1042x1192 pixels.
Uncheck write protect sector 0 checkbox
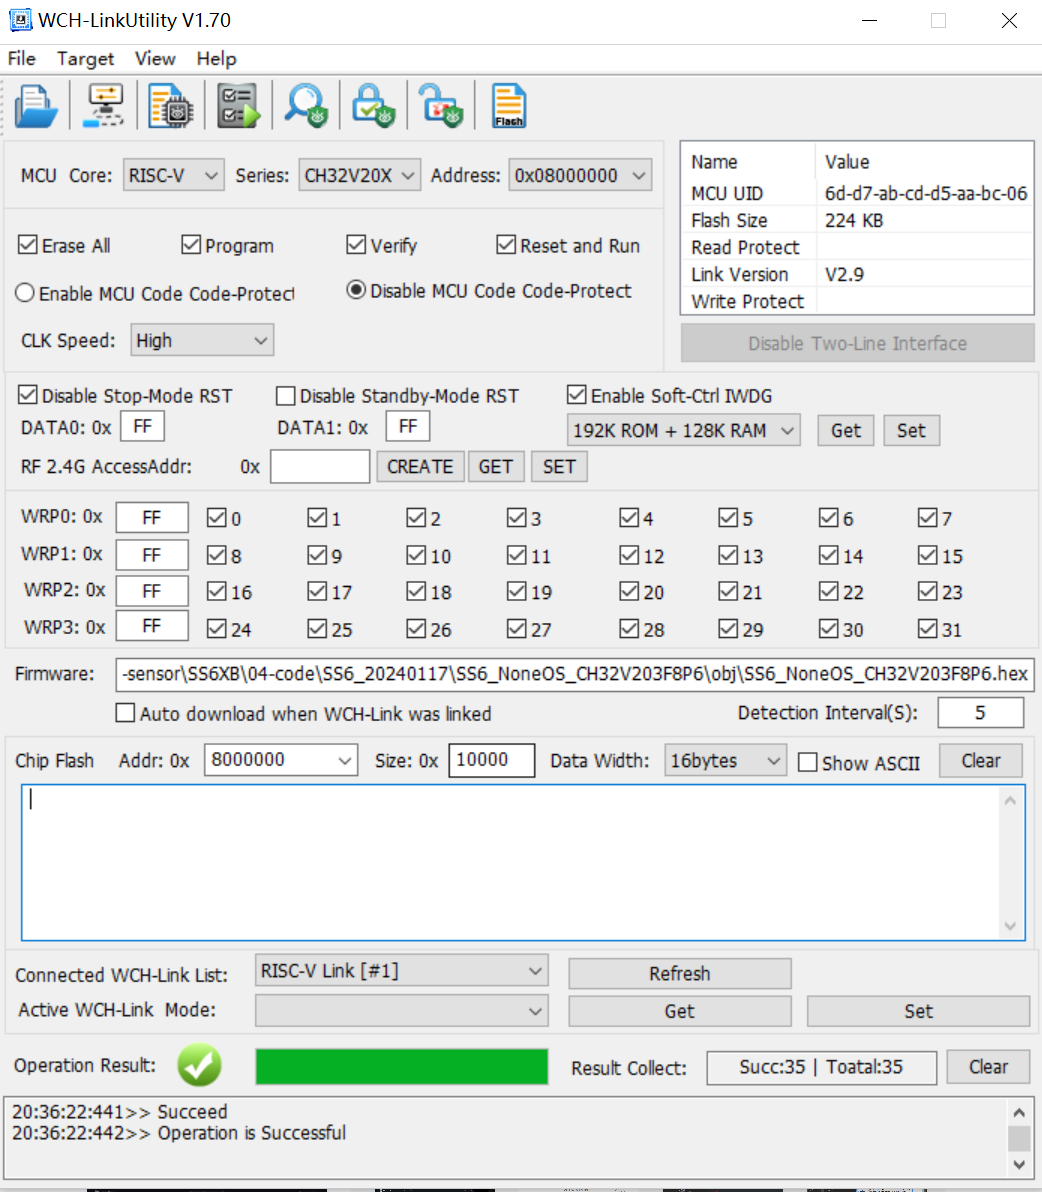pos(217,518)
